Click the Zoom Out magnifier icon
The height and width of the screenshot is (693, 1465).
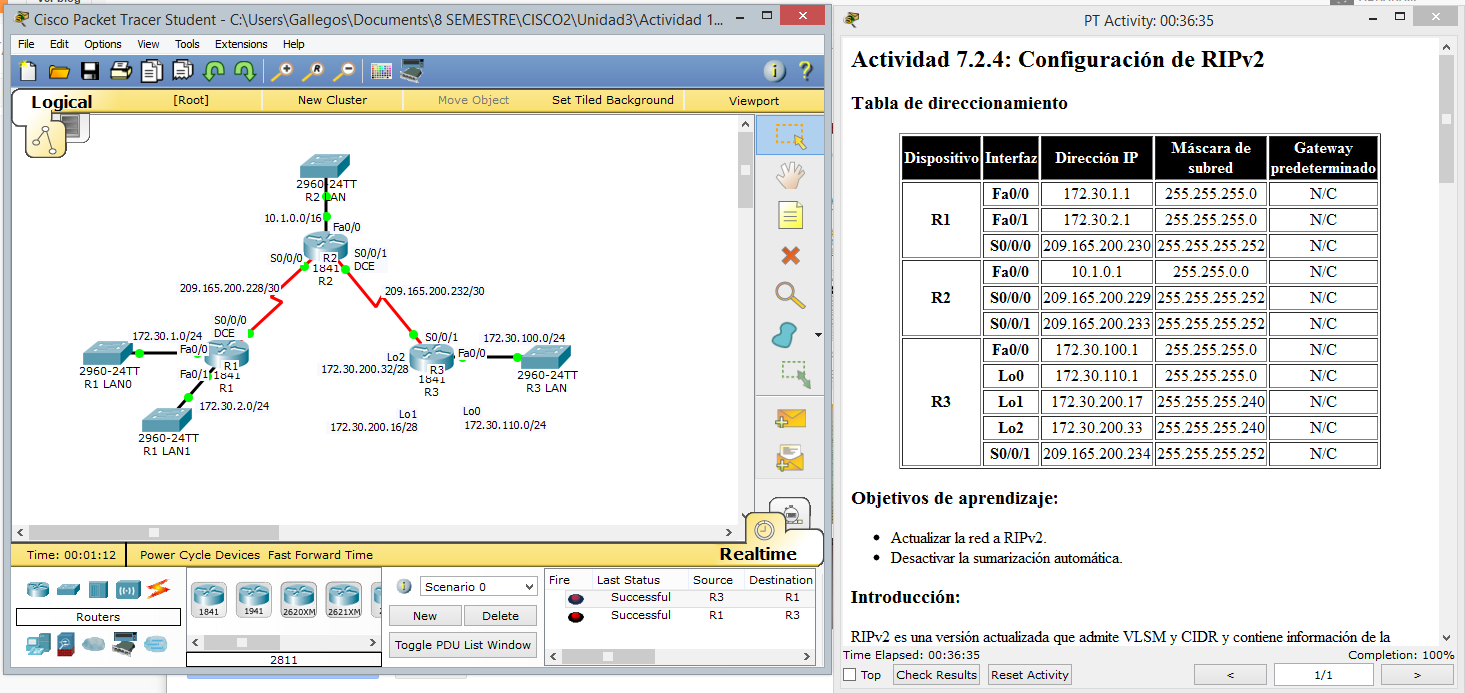343,71
